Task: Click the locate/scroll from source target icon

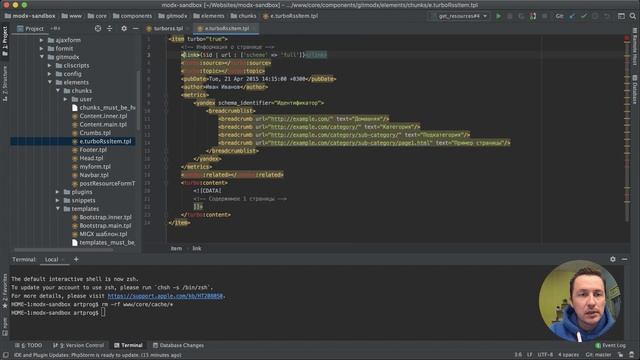Action: [98, 29]
